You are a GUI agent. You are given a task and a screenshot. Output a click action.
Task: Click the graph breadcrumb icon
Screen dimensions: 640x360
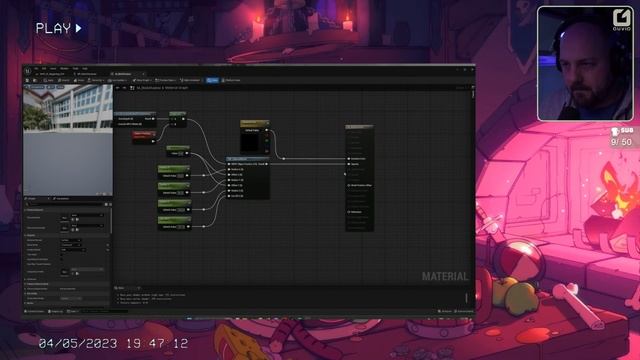[131, 88]
